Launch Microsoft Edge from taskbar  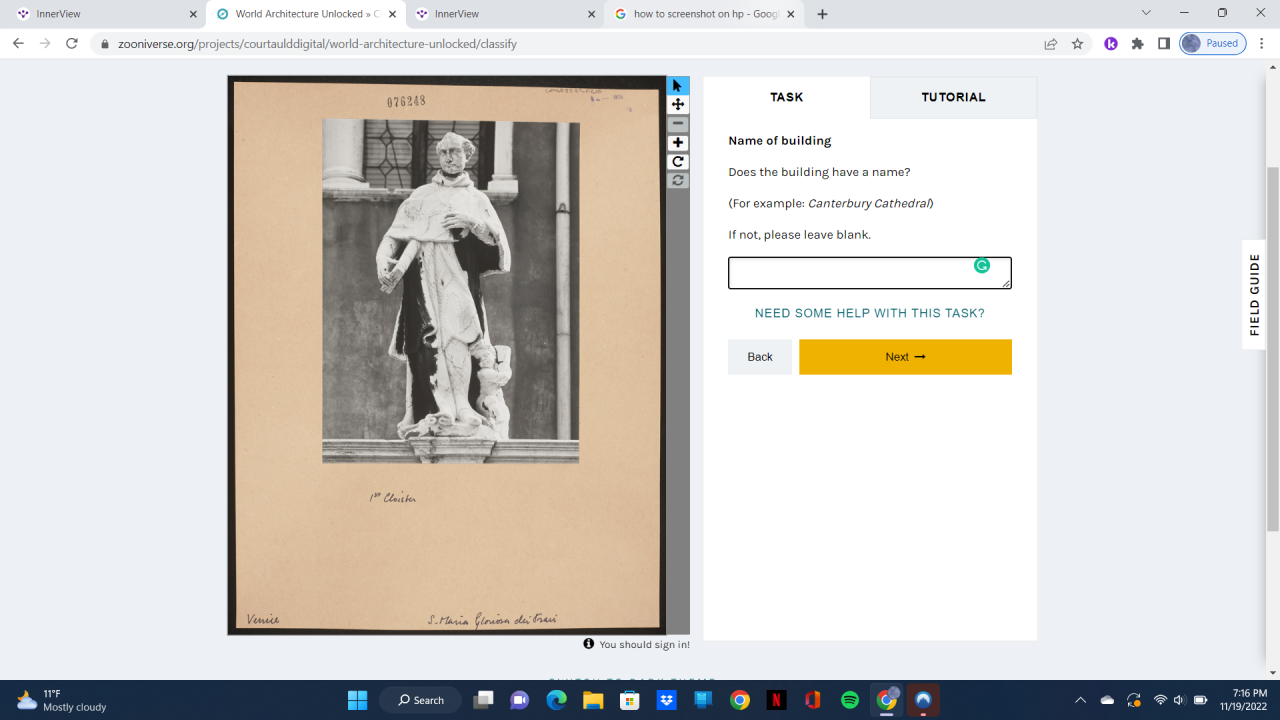pyautogui.click(x=557, y=700)
